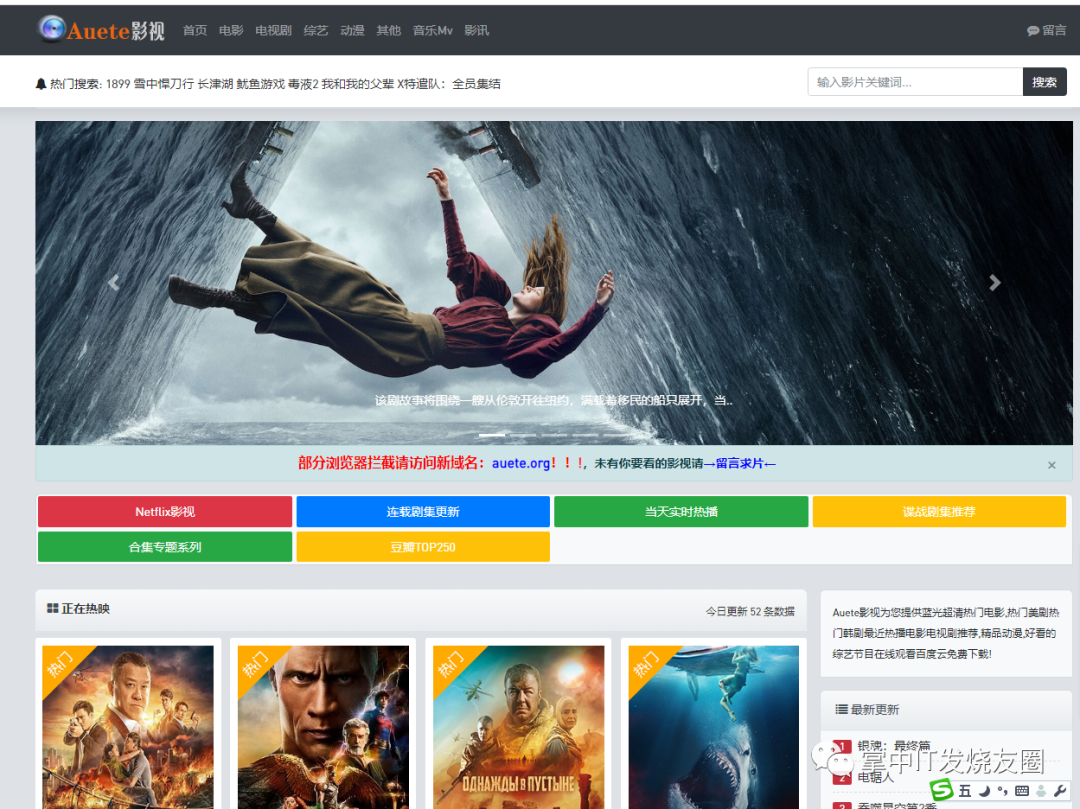This screenshot has height=809, width=1080.
Task: Open the wrench settings icon in IME bar
Action: point(1059,791)
